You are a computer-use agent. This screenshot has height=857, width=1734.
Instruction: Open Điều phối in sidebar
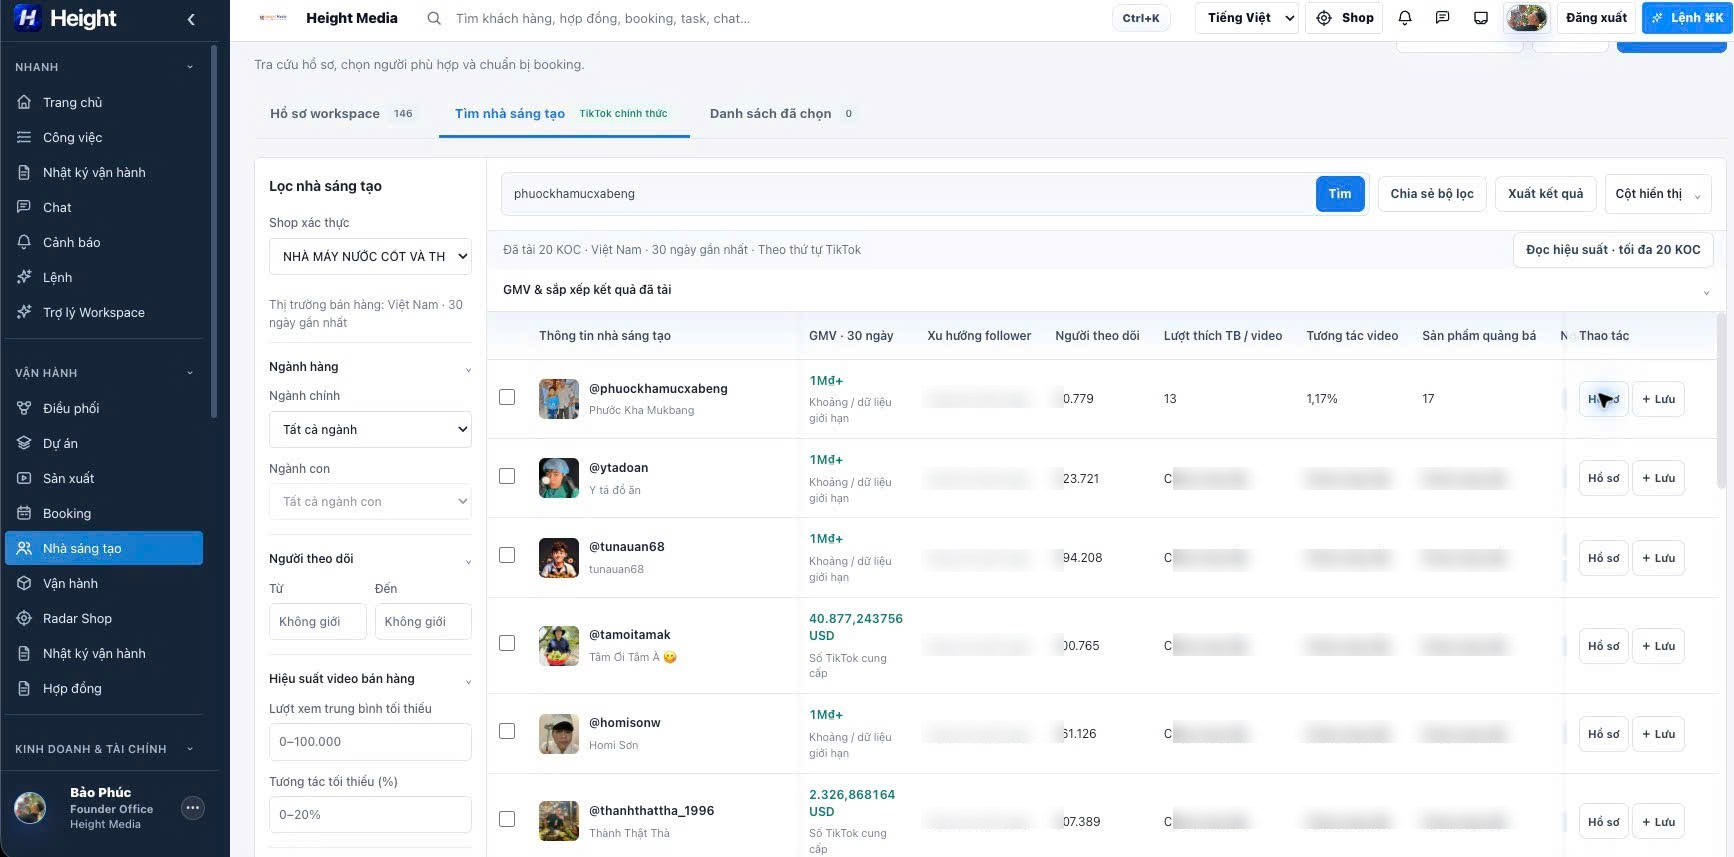(x=104, y=408)
